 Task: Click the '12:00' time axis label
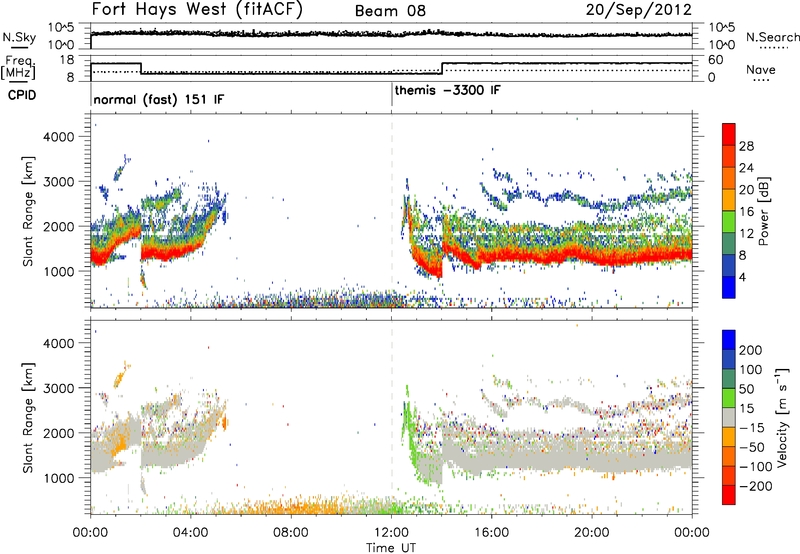[x=391, y=533]
